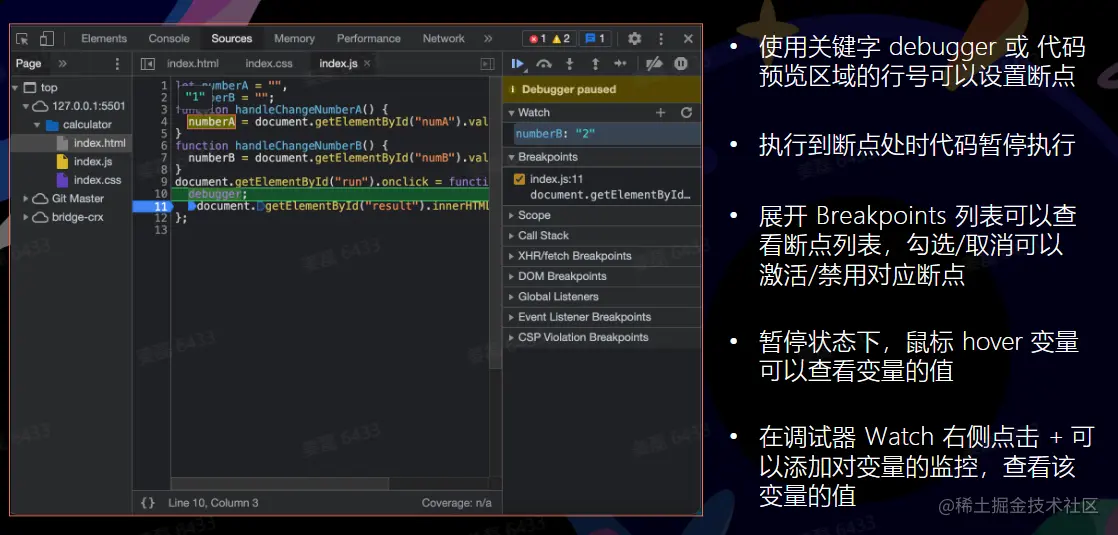This screenshot has width=1118, height=535.
Task: Show more DevTools tabs chevron
Action: (488, 39)
